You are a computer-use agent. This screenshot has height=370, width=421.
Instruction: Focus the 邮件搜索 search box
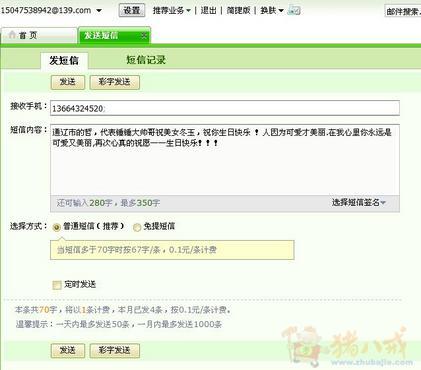point(403,12)
